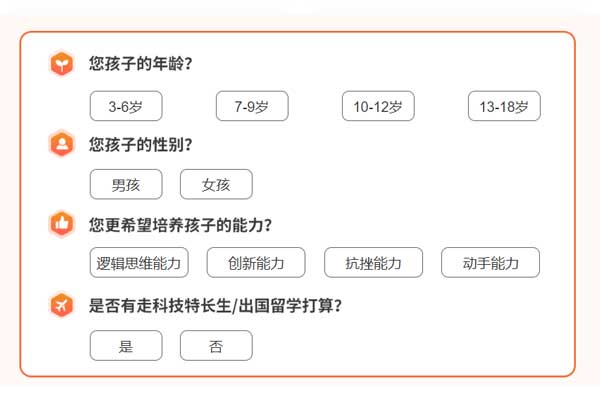Answer 否 to the study-abroad question
The width and height of the screenshot is (600, 400).
[216, 346]
